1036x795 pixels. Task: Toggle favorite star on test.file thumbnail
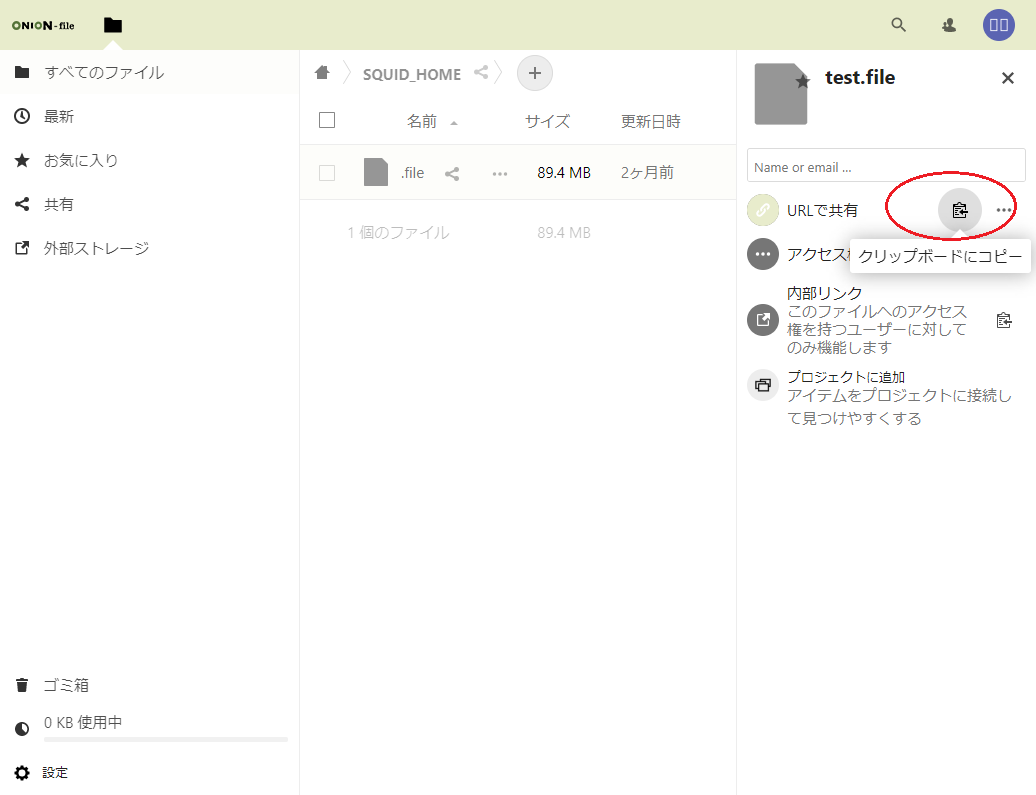coord(802,82)
